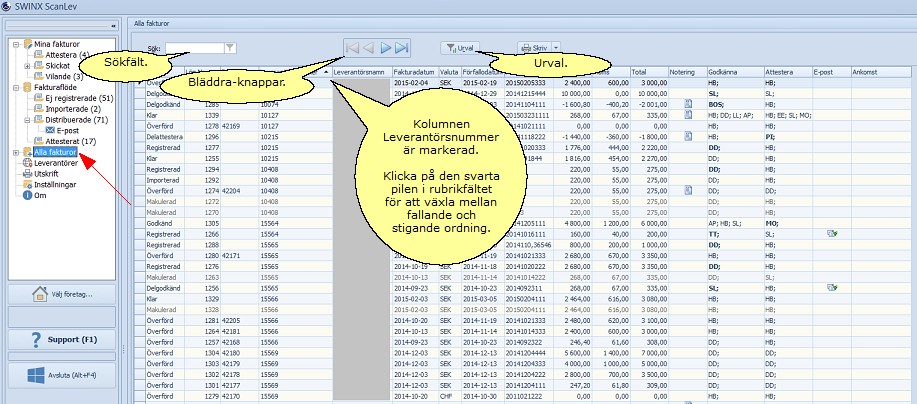Go to the first invoice record
Image resolution: width=917 pixels, height=404 pixels.
click(x=352, y=48)
